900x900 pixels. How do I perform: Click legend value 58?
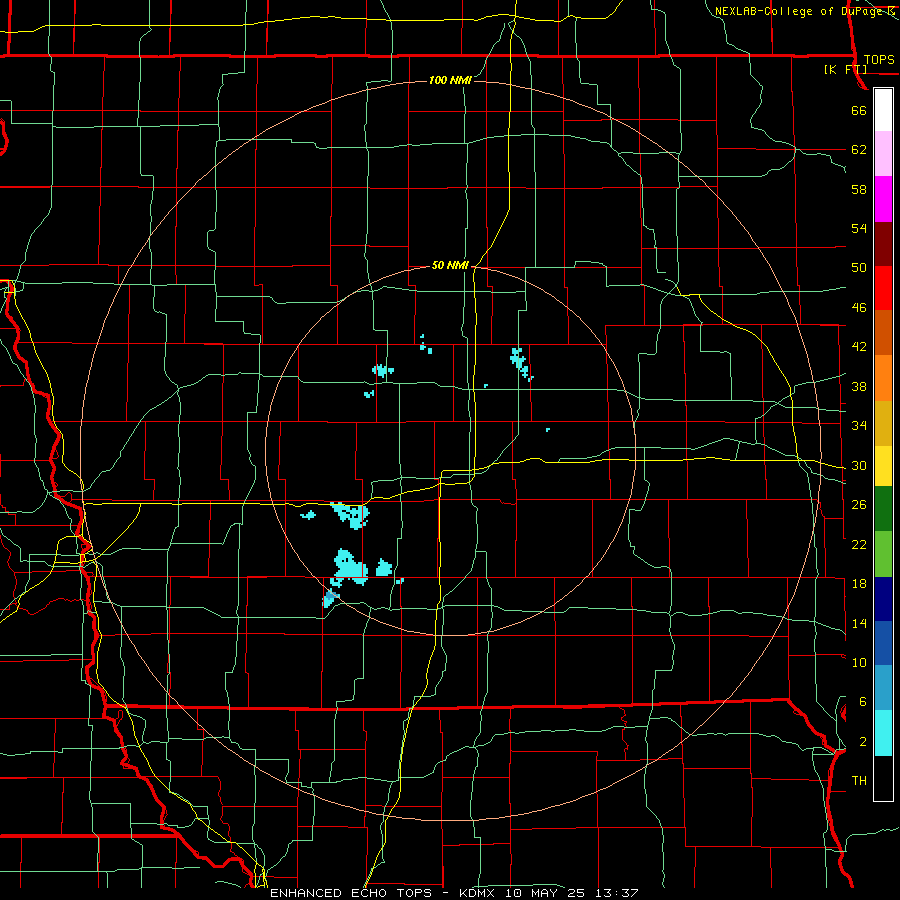point(859,189)
